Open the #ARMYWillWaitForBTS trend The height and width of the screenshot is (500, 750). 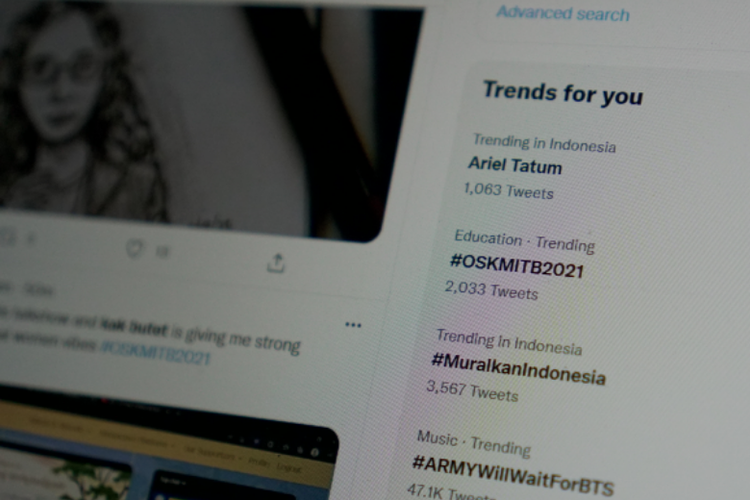click(x=513, y=476)
